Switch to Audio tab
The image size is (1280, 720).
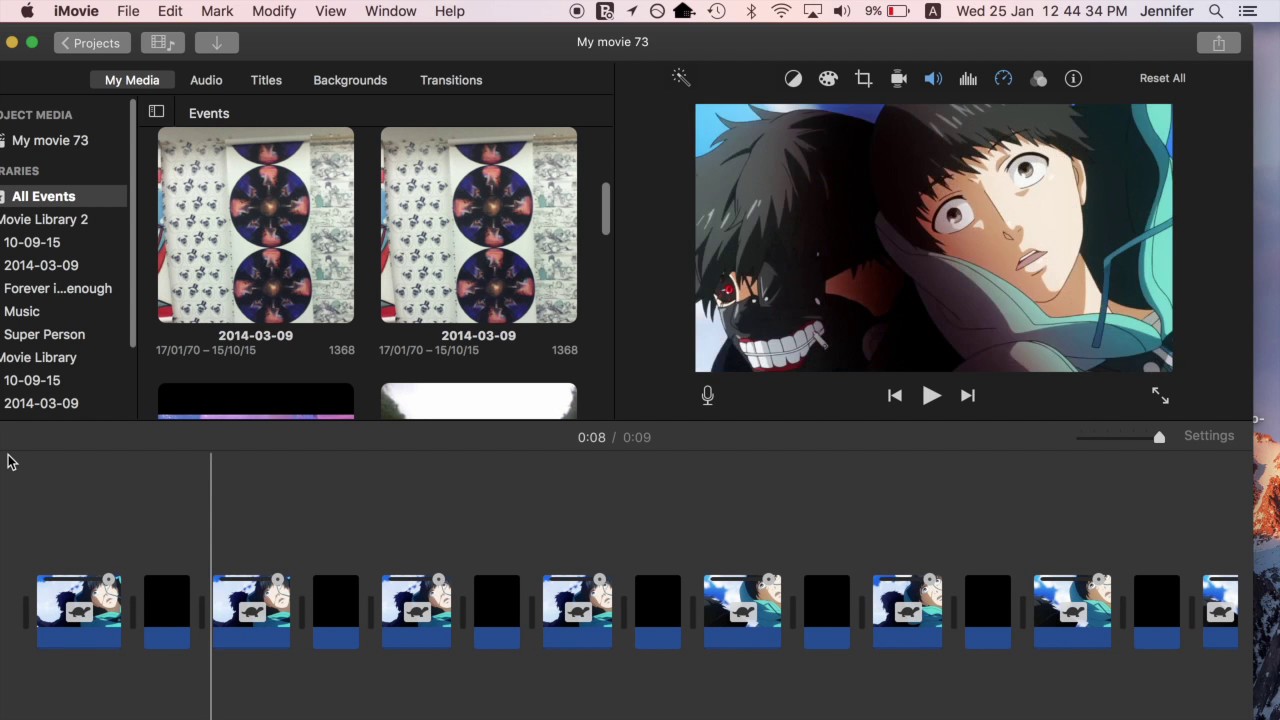206,80
